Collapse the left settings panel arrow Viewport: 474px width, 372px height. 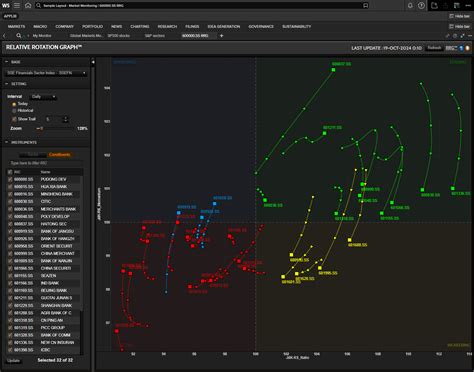coord(93,62)
